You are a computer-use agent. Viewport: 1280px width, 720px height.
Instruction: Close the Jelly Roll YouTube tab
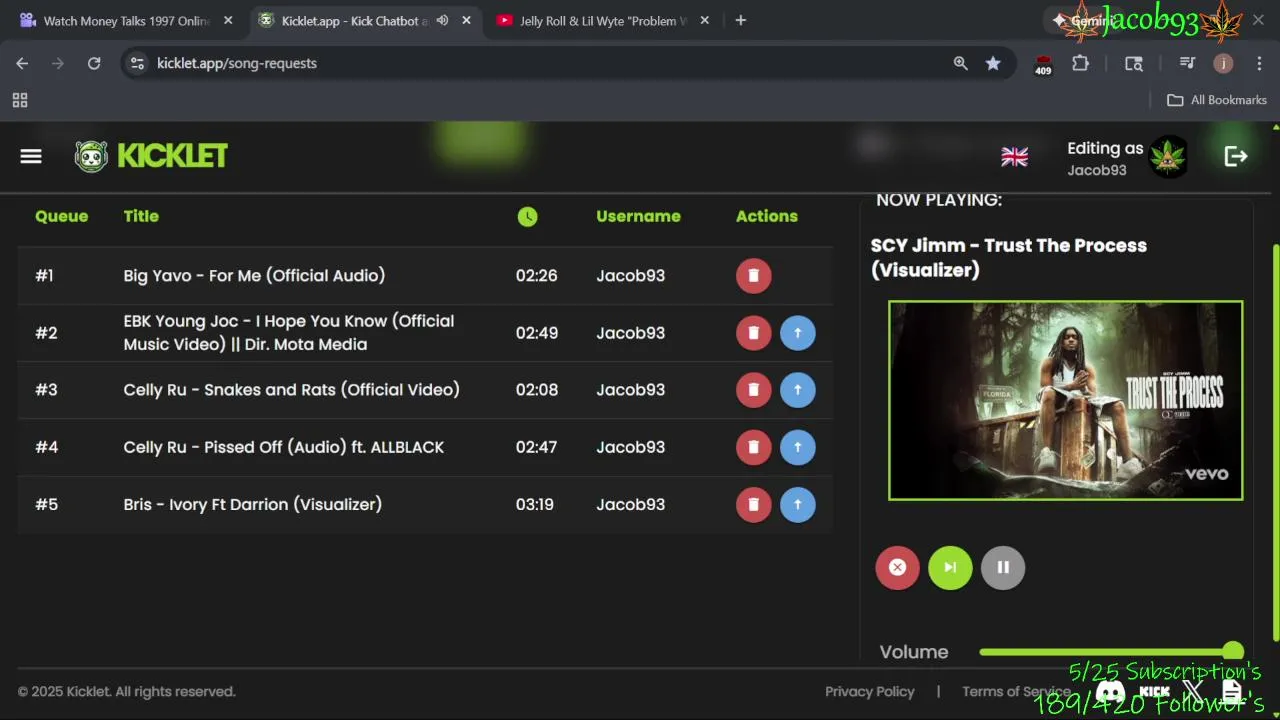pos(704,20)
